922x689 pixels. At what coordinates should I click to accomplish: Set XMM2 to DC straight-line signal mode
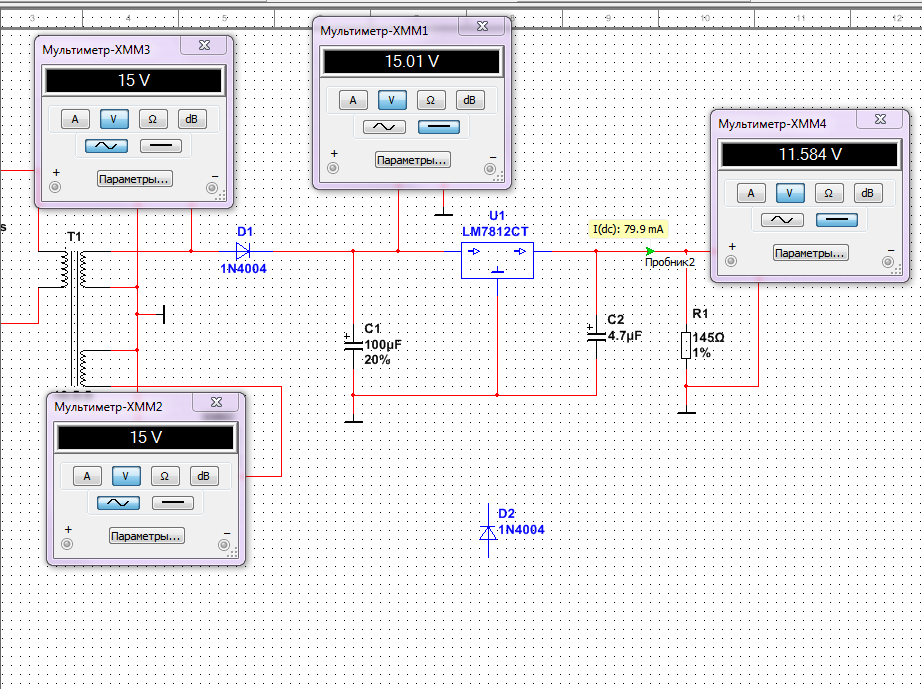pyautogui.click(x=172, y=503)
